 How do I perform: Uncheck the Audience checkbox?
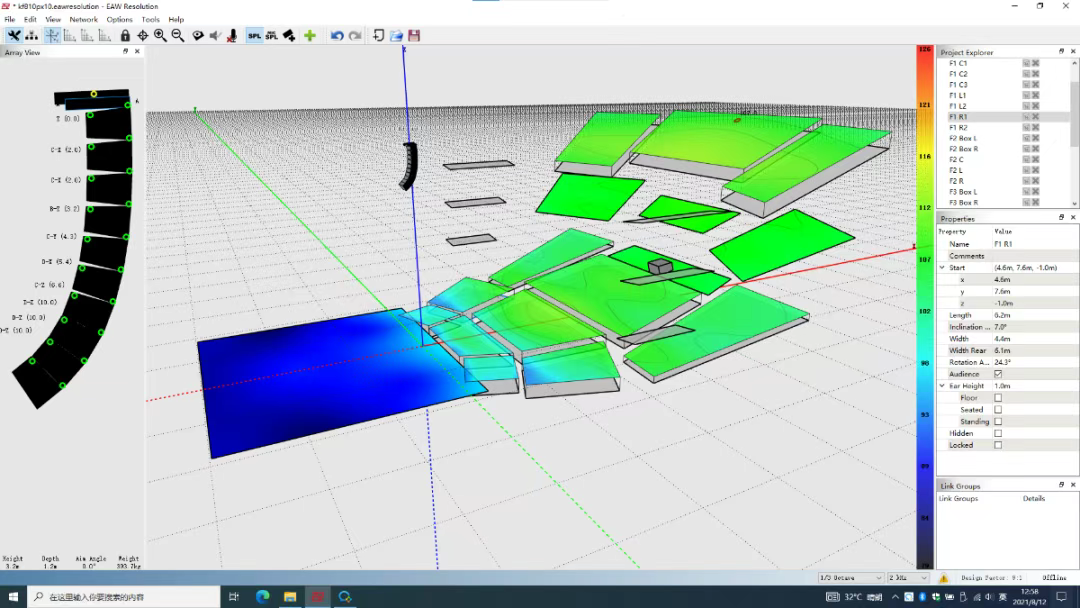pyautogui.click(x=997, y=374)
